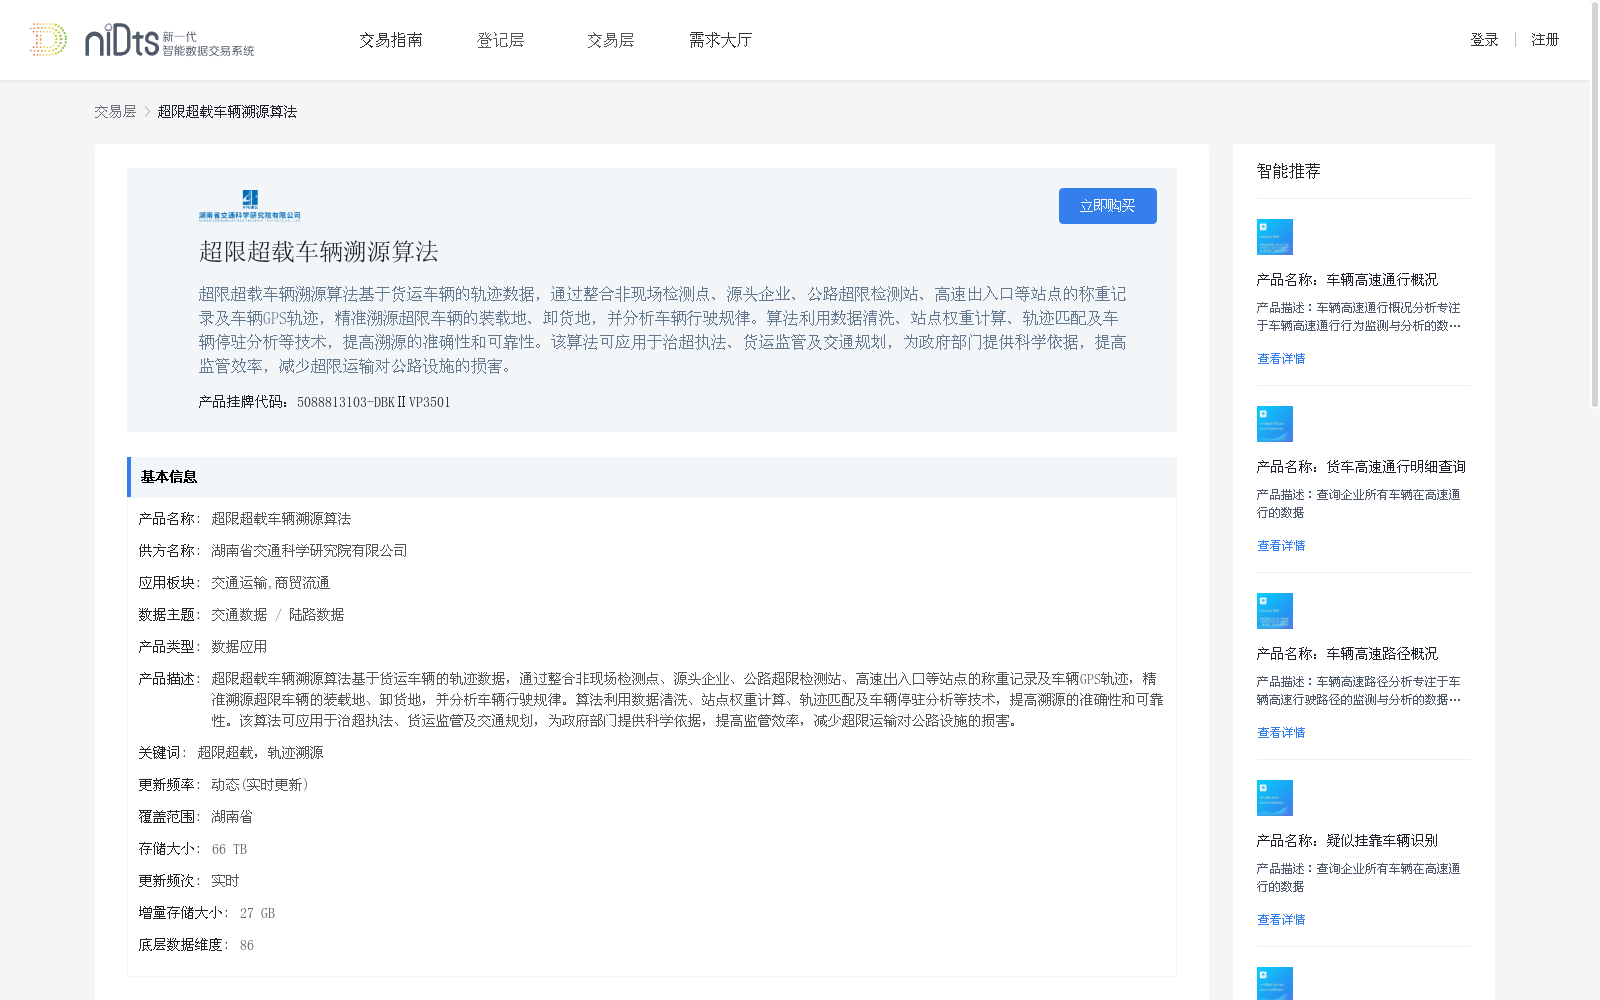
Task: Open thumbnail for 货车高速通行明细查询
Action: pyautogui.click(x=1275, y=424)
